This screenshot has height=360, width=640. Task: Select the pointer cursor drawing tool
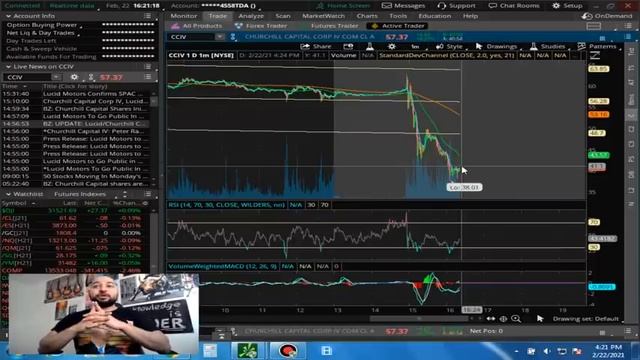point(540,318)
